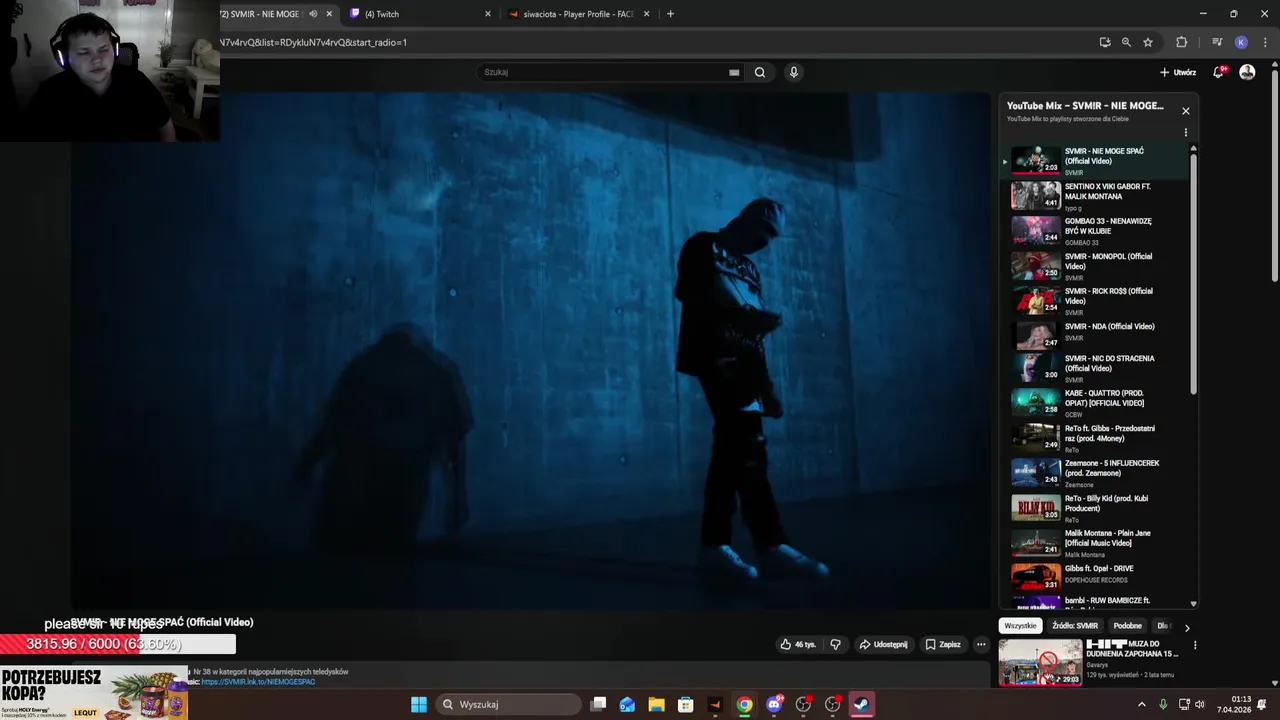Open the Chrome three-dot menu

click(1263, 42)
